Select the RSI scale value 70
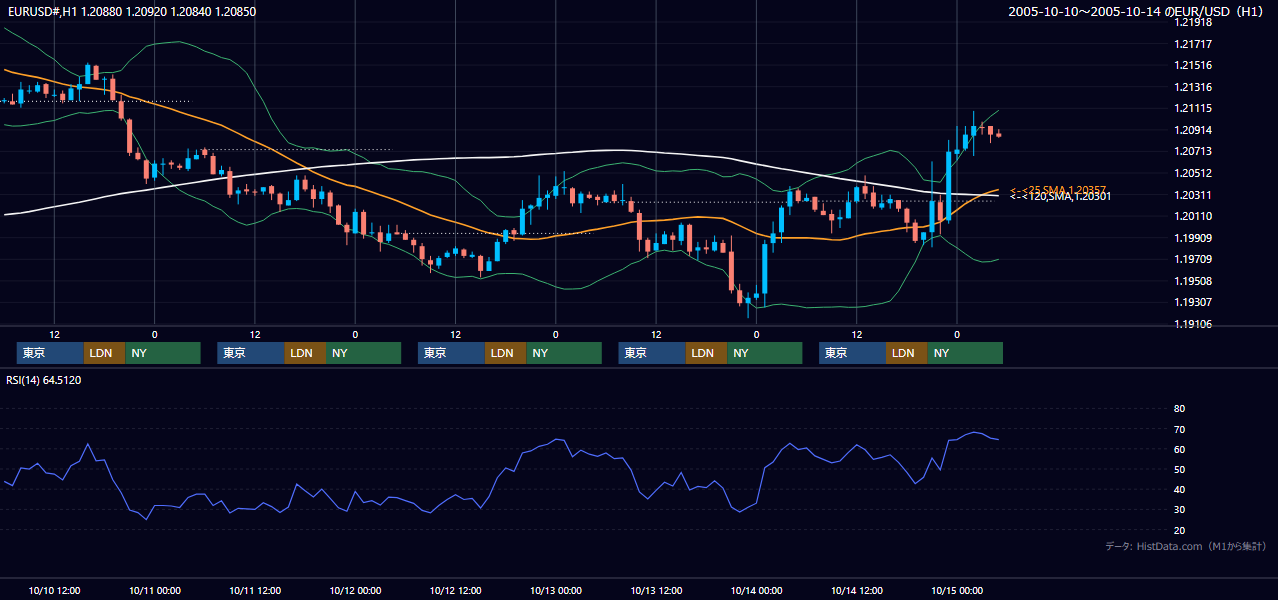 click(1179, 429)
